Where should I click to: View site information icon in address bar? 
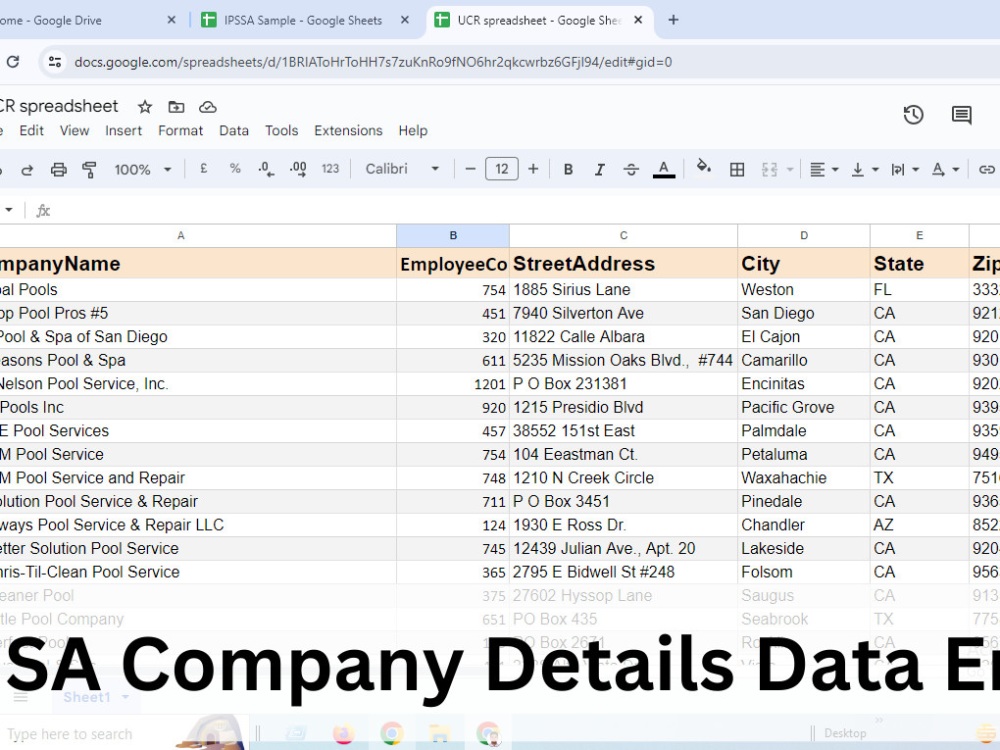point(55,62)
